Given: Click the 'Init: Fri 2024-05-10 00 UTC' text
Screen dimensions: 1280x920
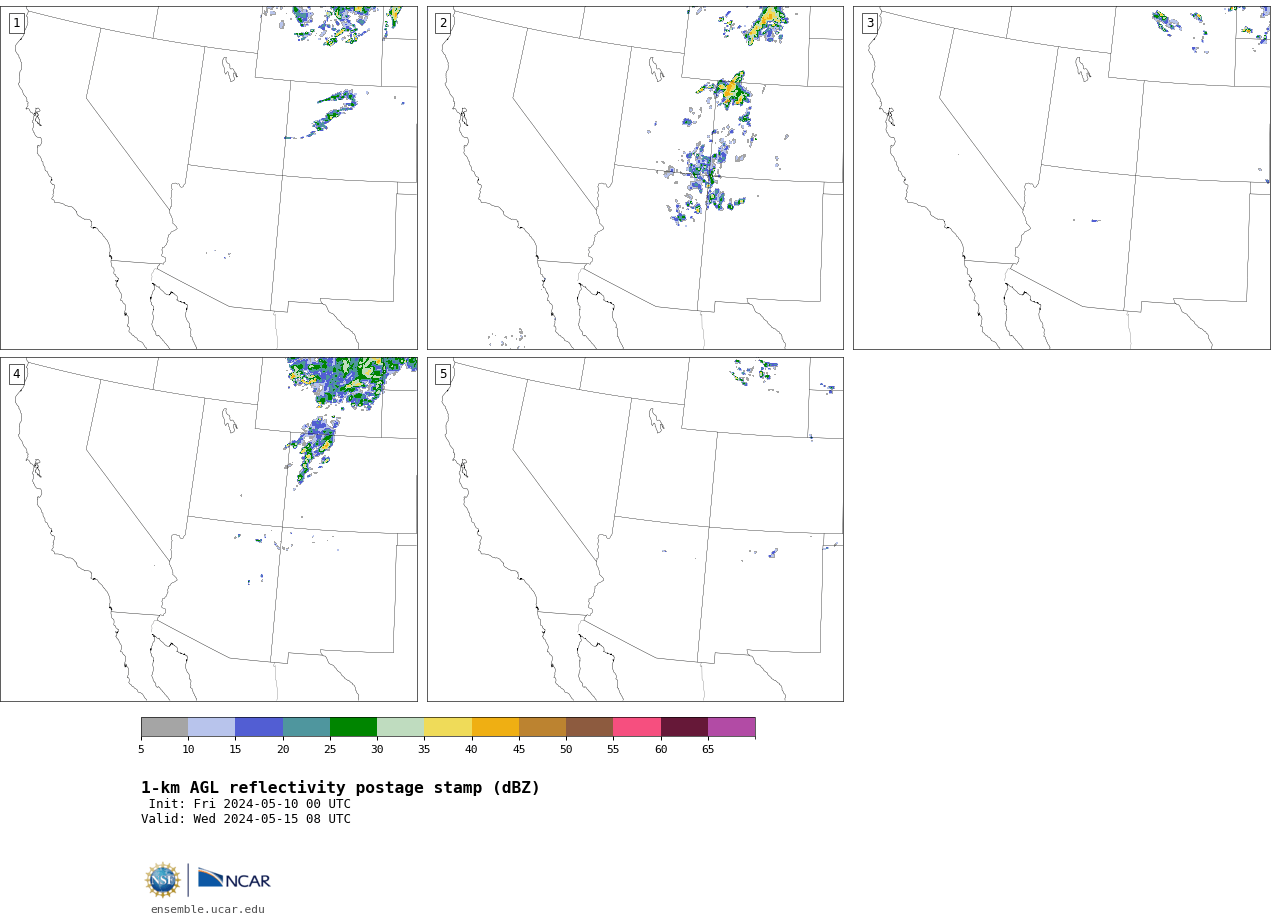Looking at the screenshot, I should tap(250, 804).
